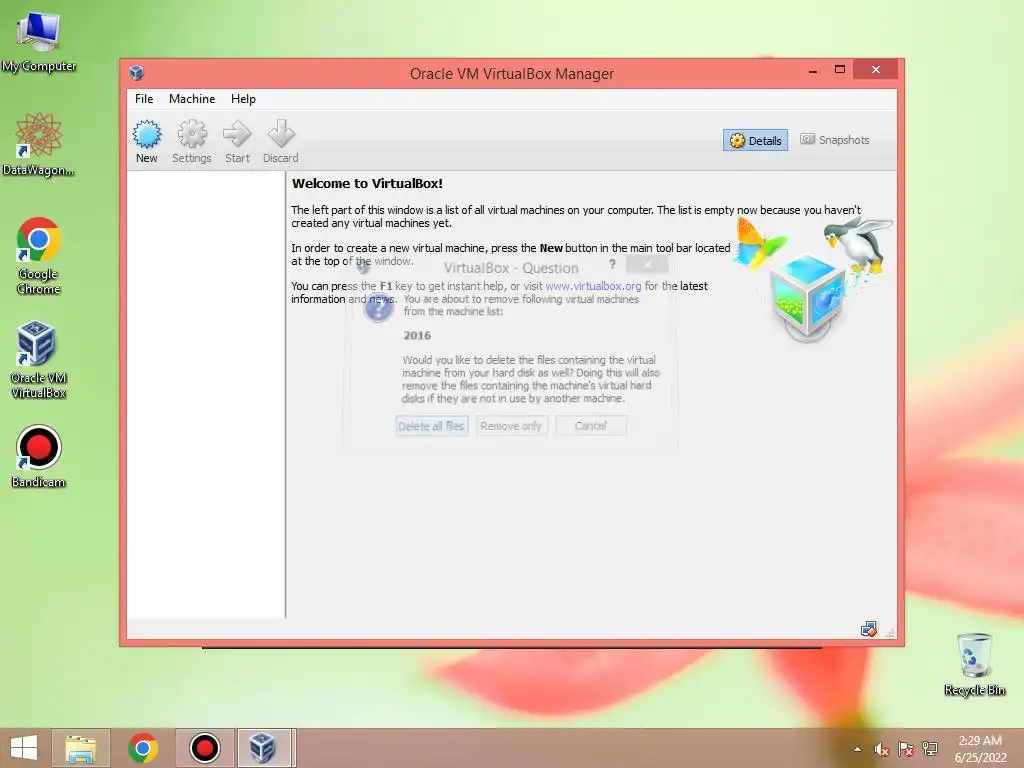
Task: Click the Welcome to VirtualBox! heading
Action: click(x=367, y=184)
